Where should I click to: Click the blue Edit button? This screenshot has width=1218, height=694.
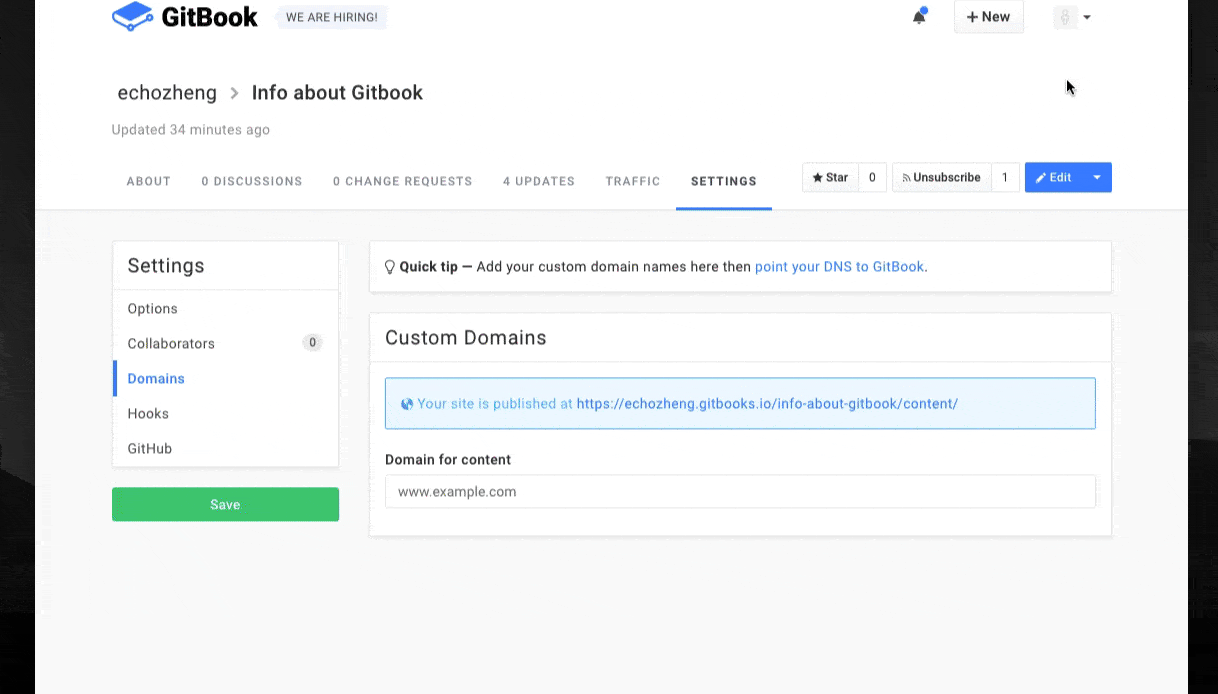pyautogui.click(x=1054, y=177)
